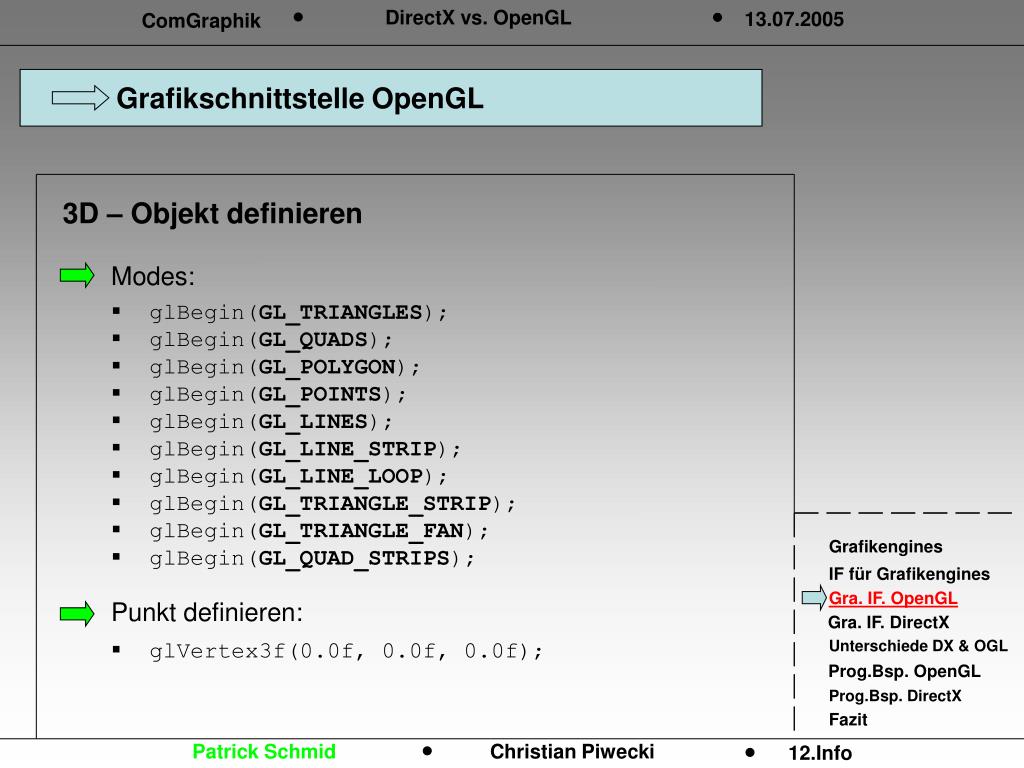Click the name Christian Piwecki in the footer
The height and width of the screenshot is (768, 1024).
pyautogui.click(x=572, y=752)
